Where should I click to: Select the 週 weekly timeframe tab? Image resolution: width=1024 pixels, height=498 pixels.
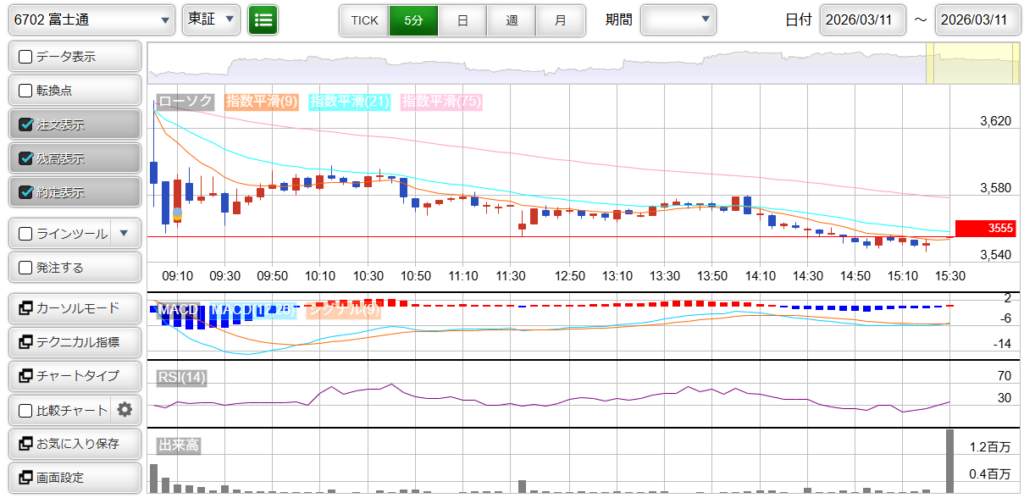[x=511, y=20]
